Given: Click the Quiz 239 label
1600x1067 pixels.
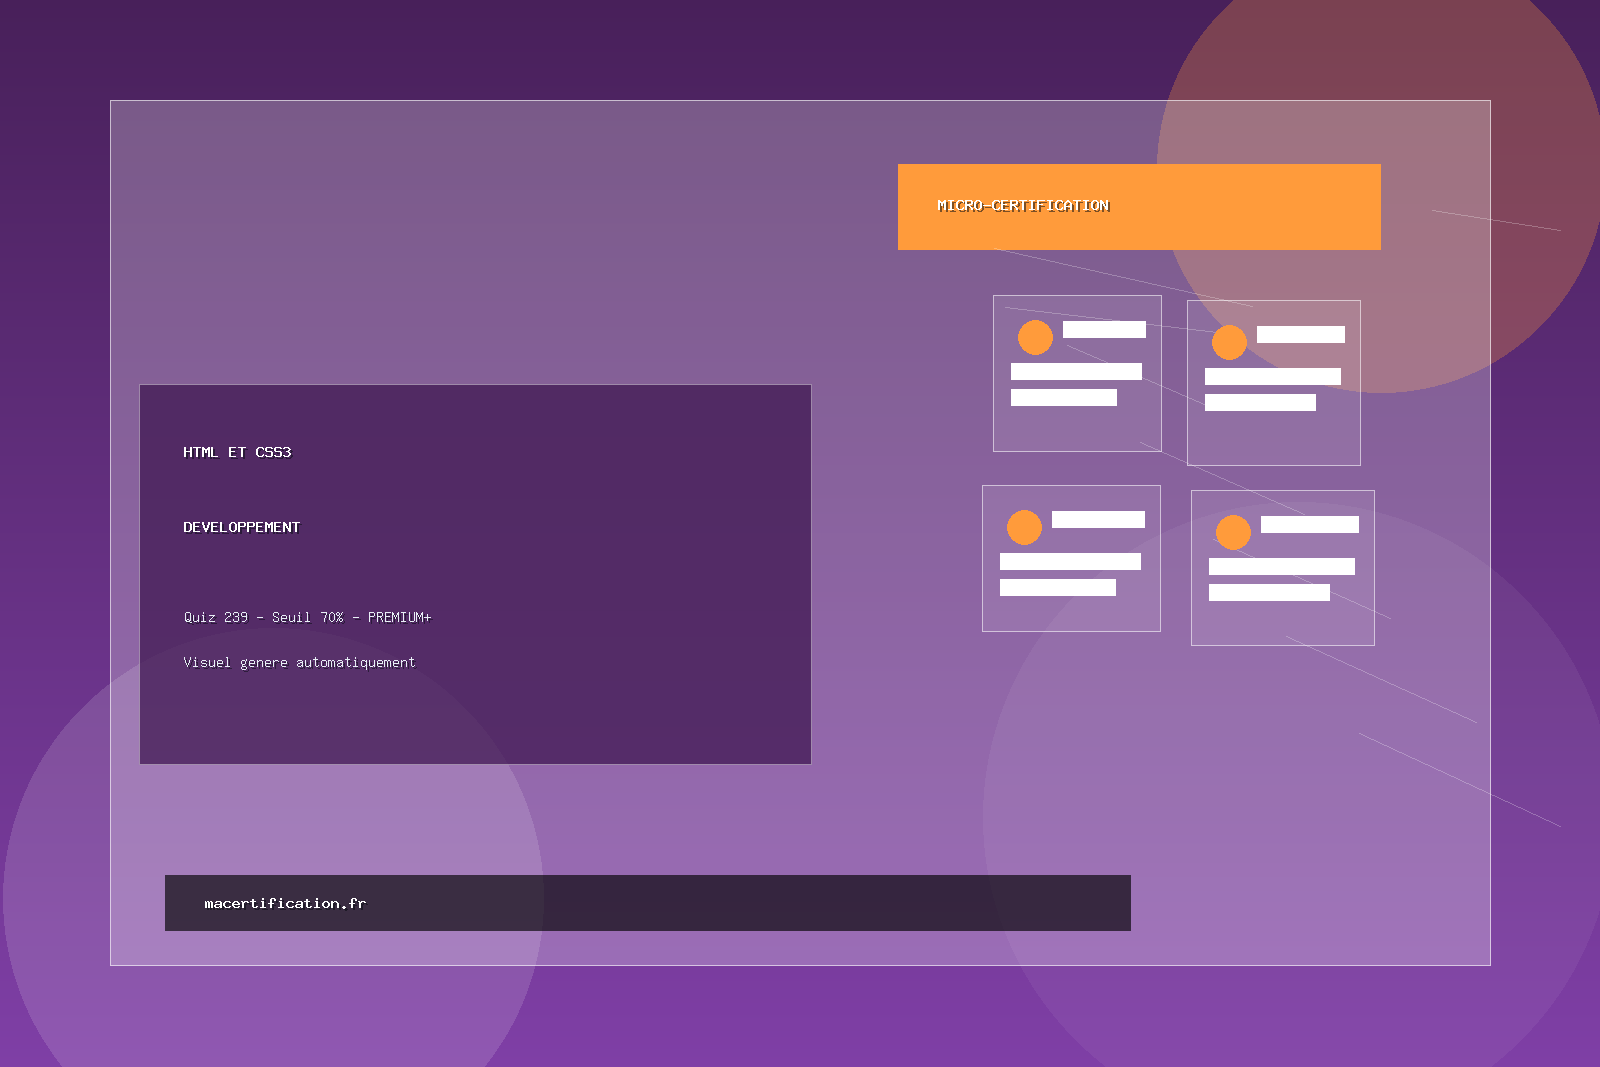Looking at the screenshot, I should point(214,617).
